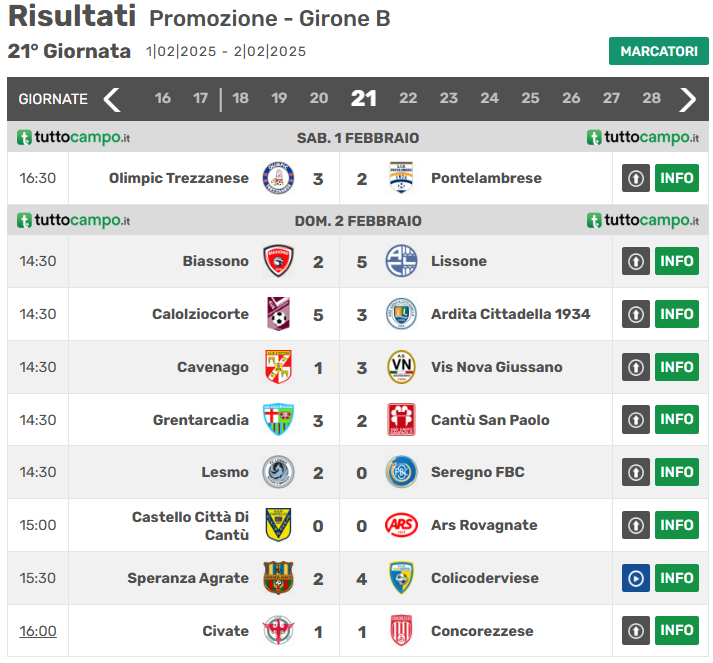Go to previous matchdays with left arrow

112,99
